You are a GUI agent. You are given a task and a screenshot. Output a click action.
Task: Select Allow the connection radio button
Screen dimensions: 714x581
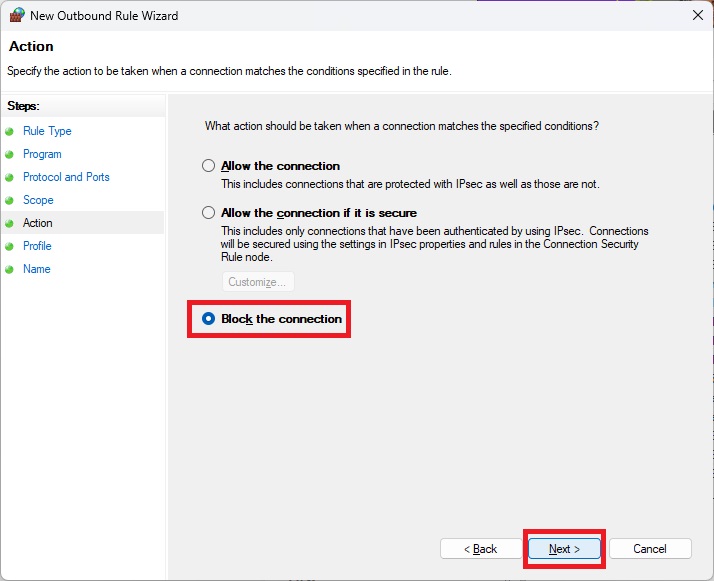click(x=209, y=165)
